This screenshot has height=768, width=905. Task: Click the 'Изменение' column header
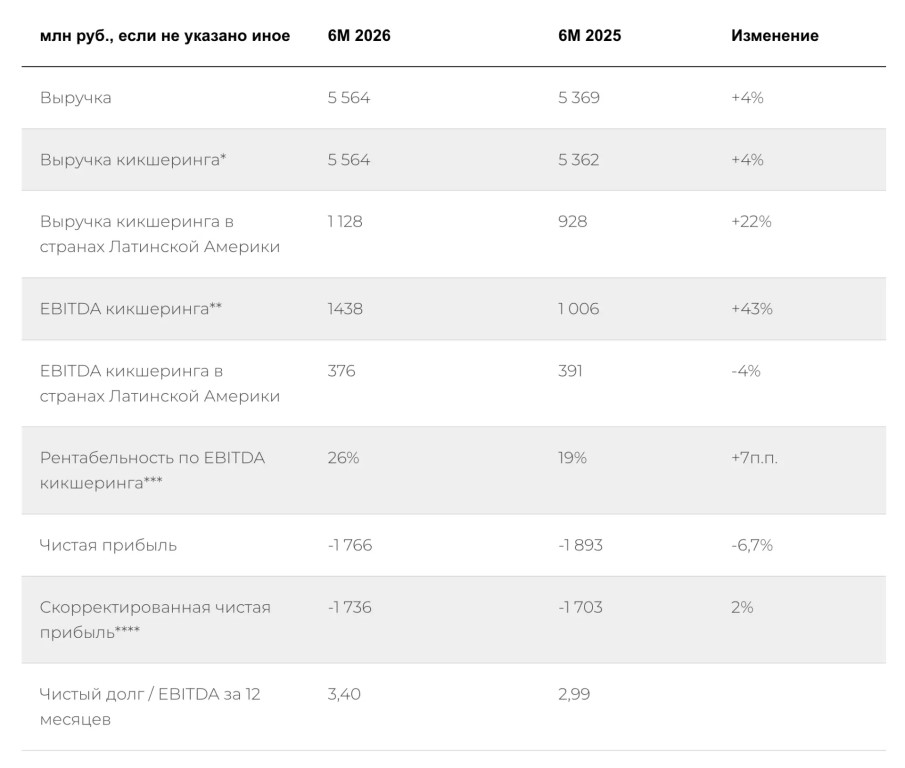775,36
